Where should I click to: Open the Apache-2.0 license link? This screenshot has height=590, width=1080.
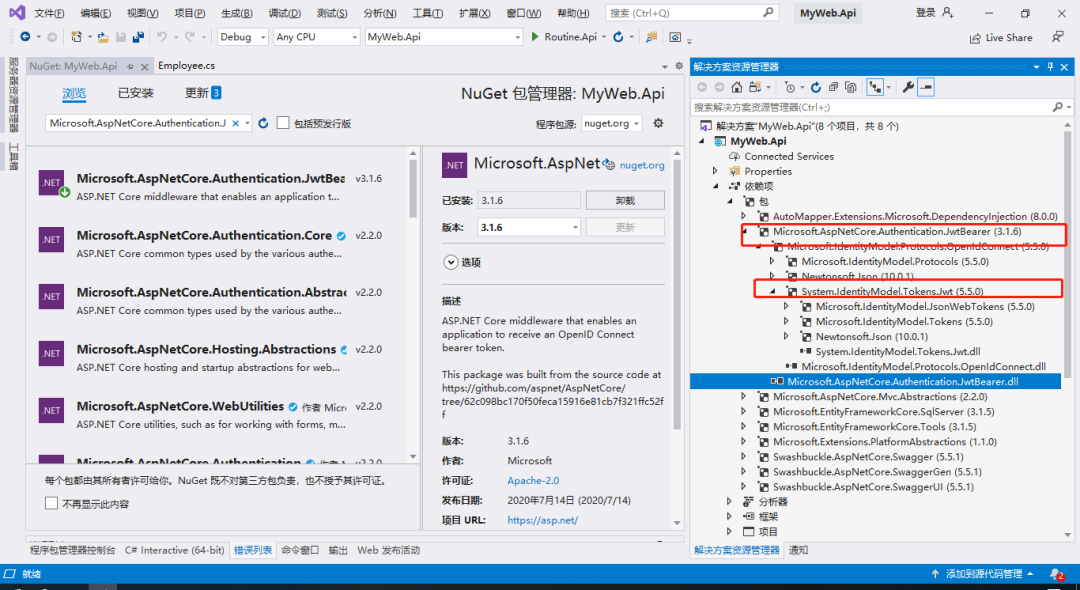(533, 481)
